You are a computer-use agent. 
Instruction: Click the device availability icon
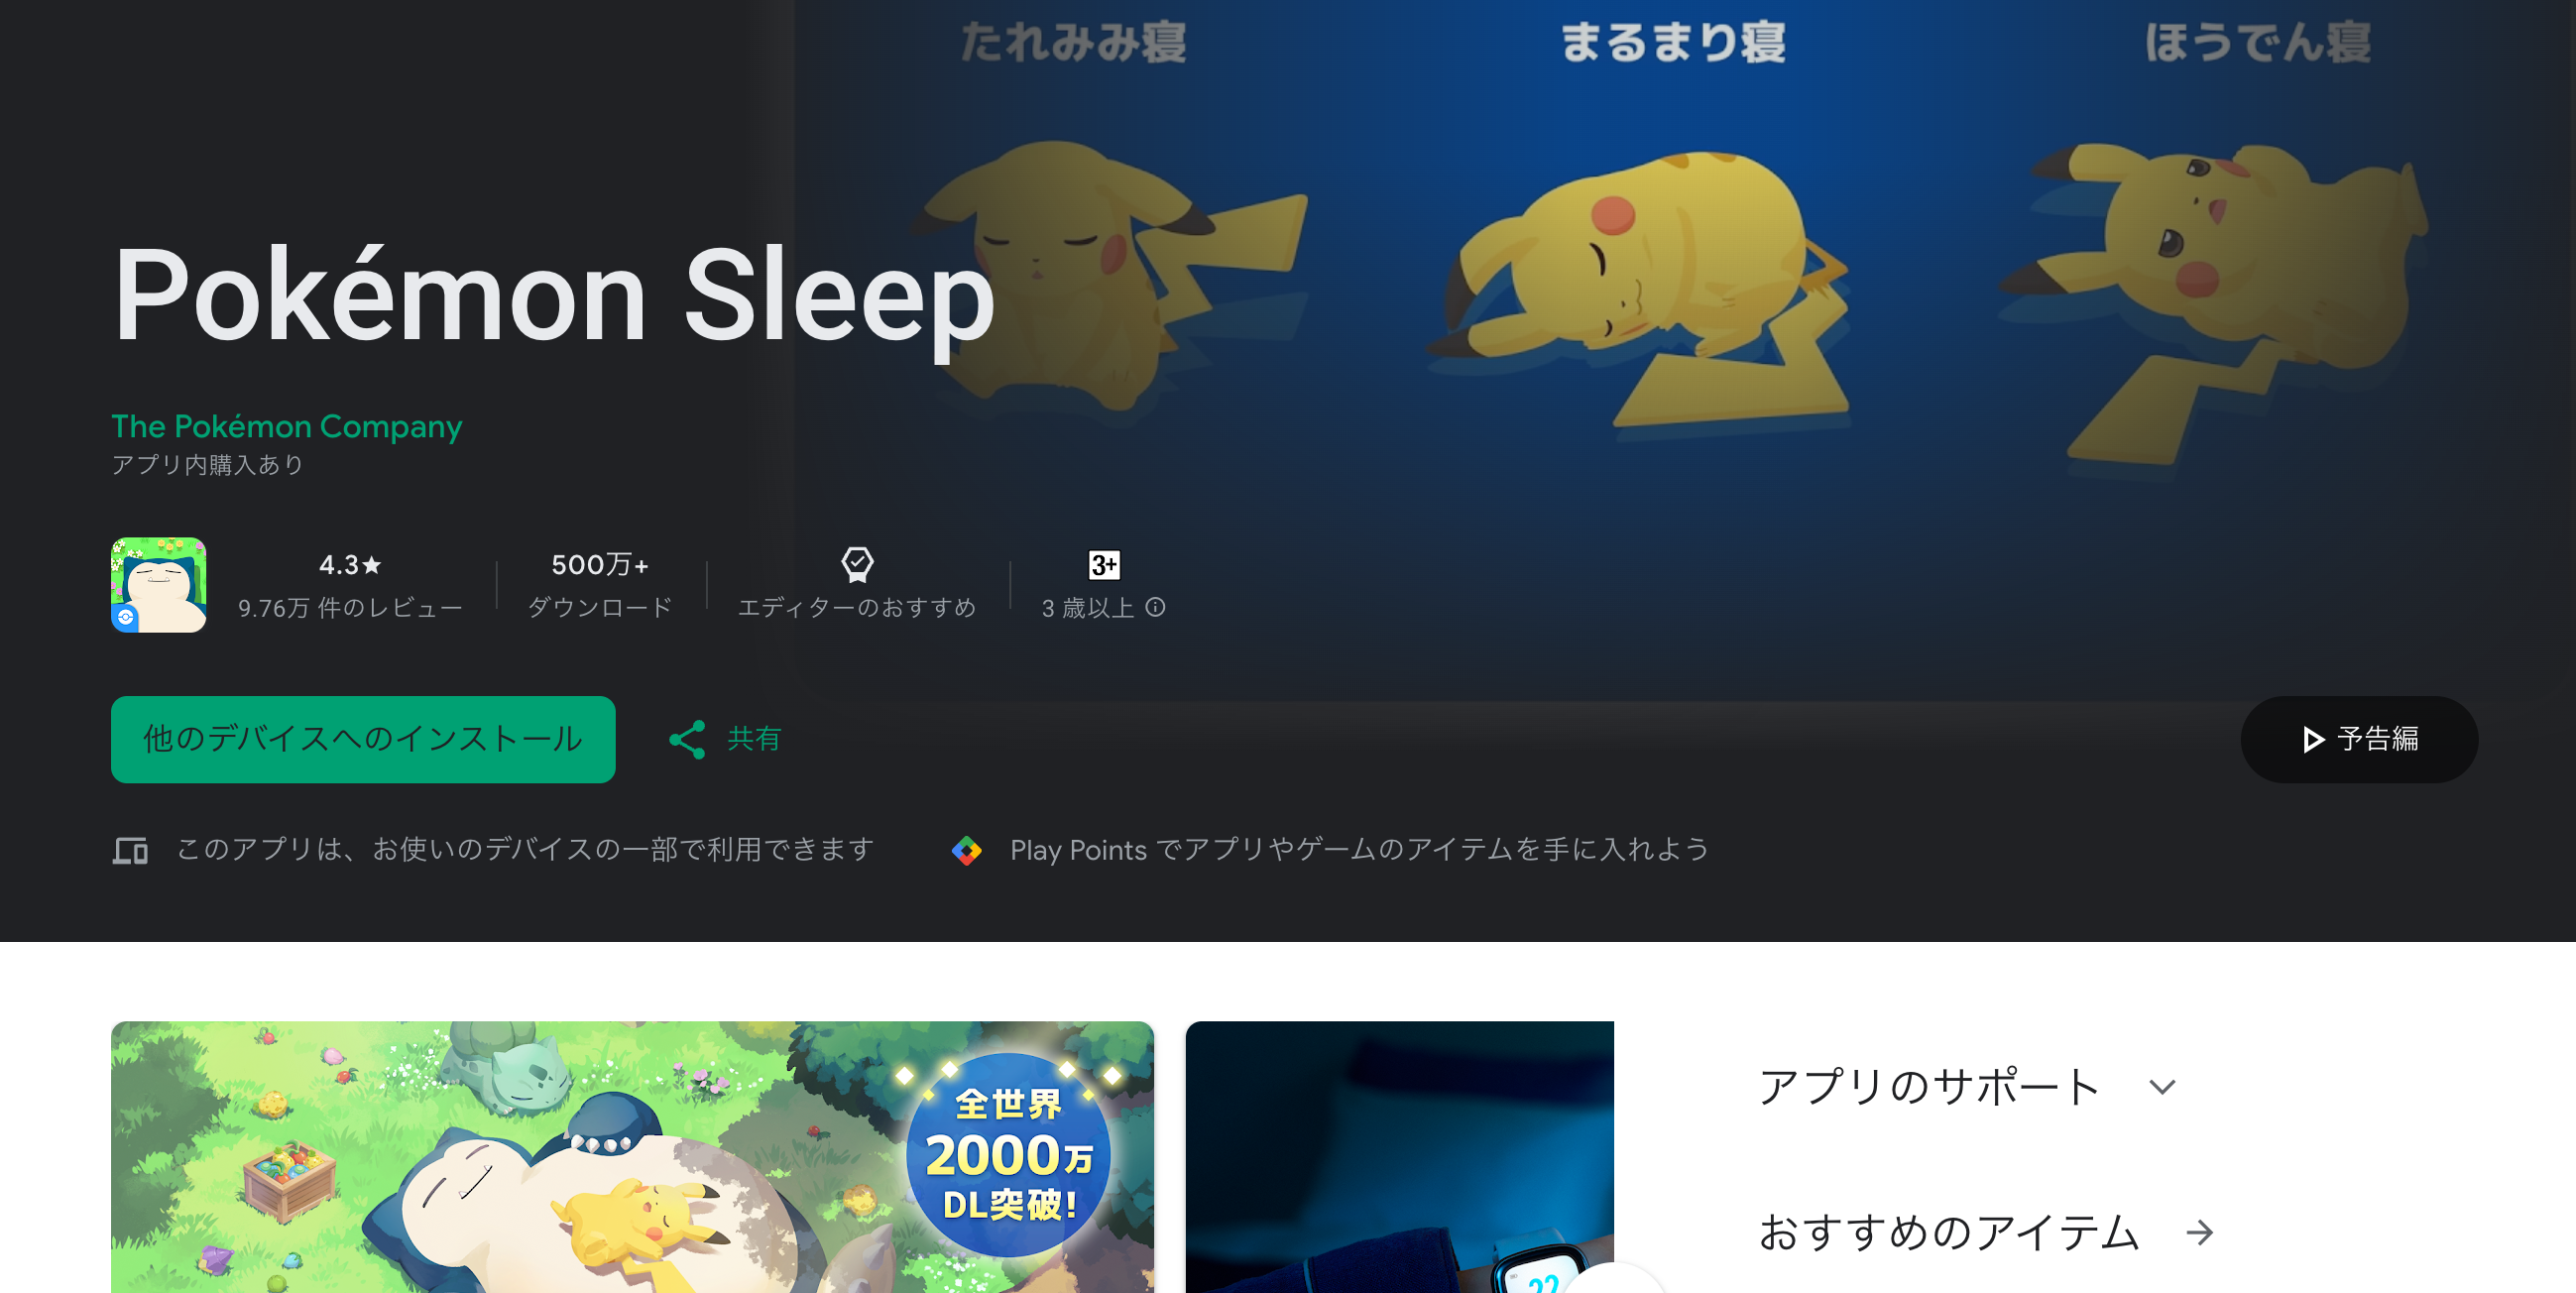click(x=130, y=850)
